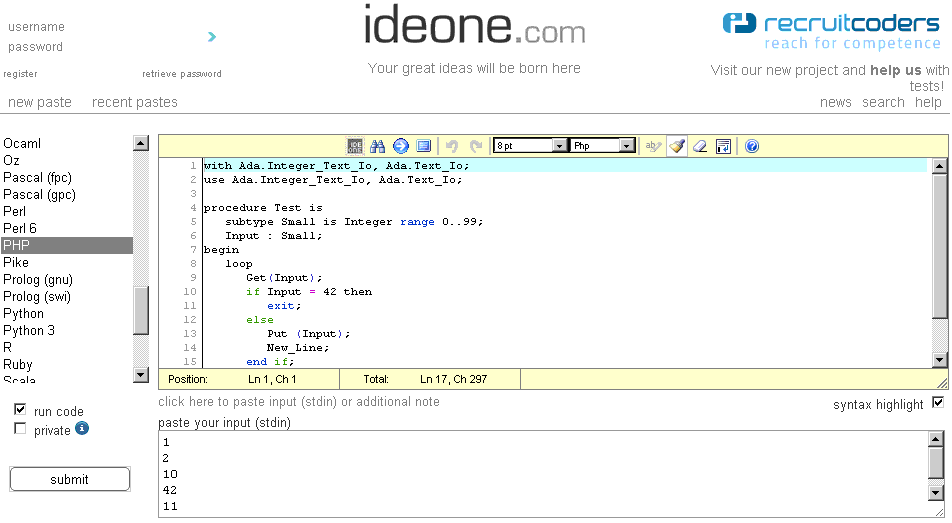Select R in the language list
This screenshot has width=952, height=523.
pos(67,347)
